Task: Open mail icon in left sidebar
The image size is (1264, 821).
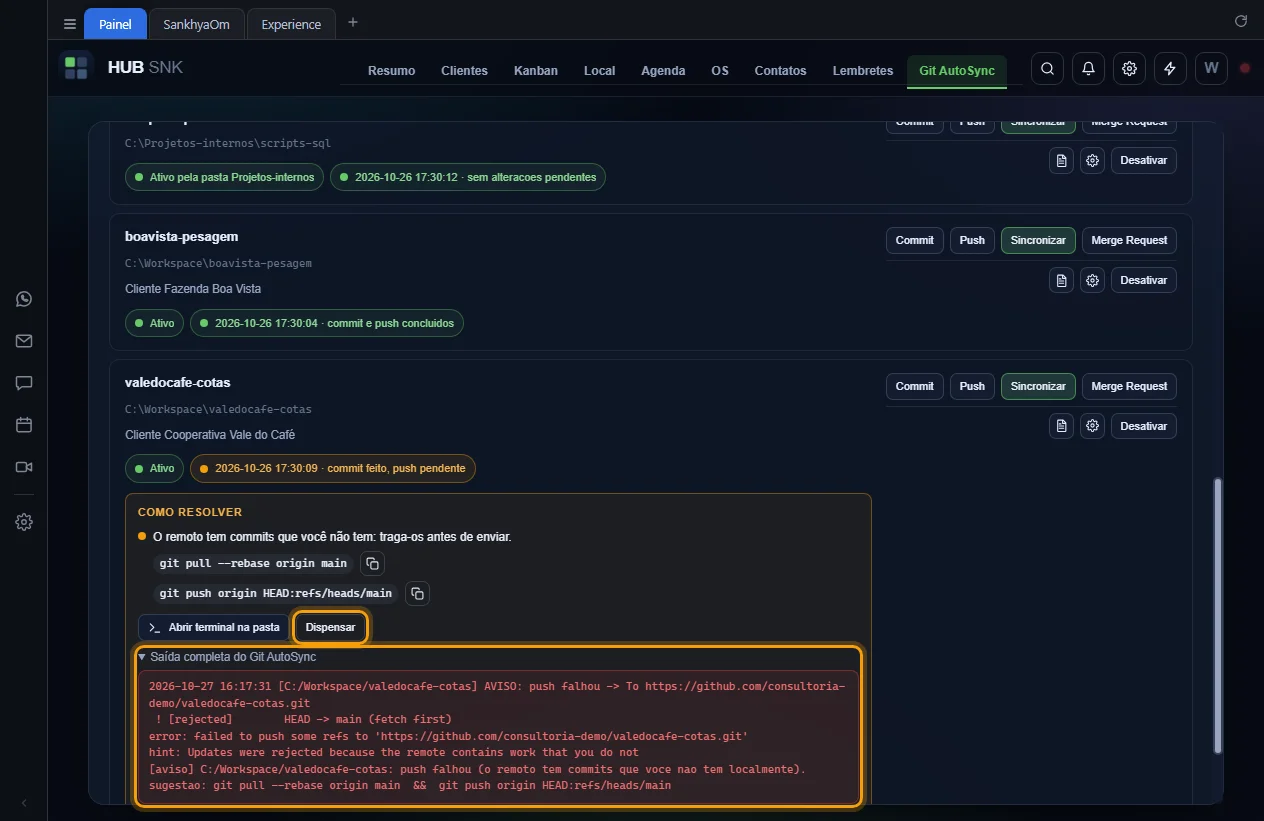Action: tap(24, 341)
